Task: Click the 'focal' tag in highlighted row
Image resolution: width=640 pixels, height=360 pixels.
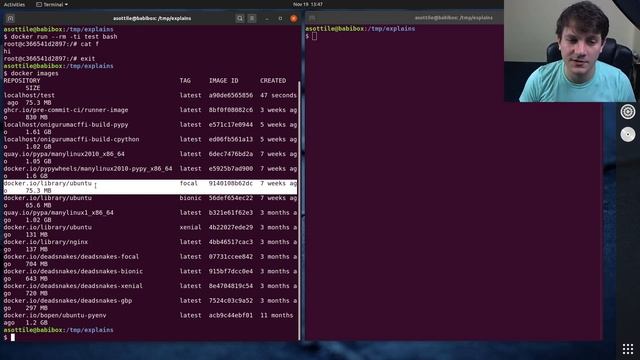Action: click(x=189, y=184)
